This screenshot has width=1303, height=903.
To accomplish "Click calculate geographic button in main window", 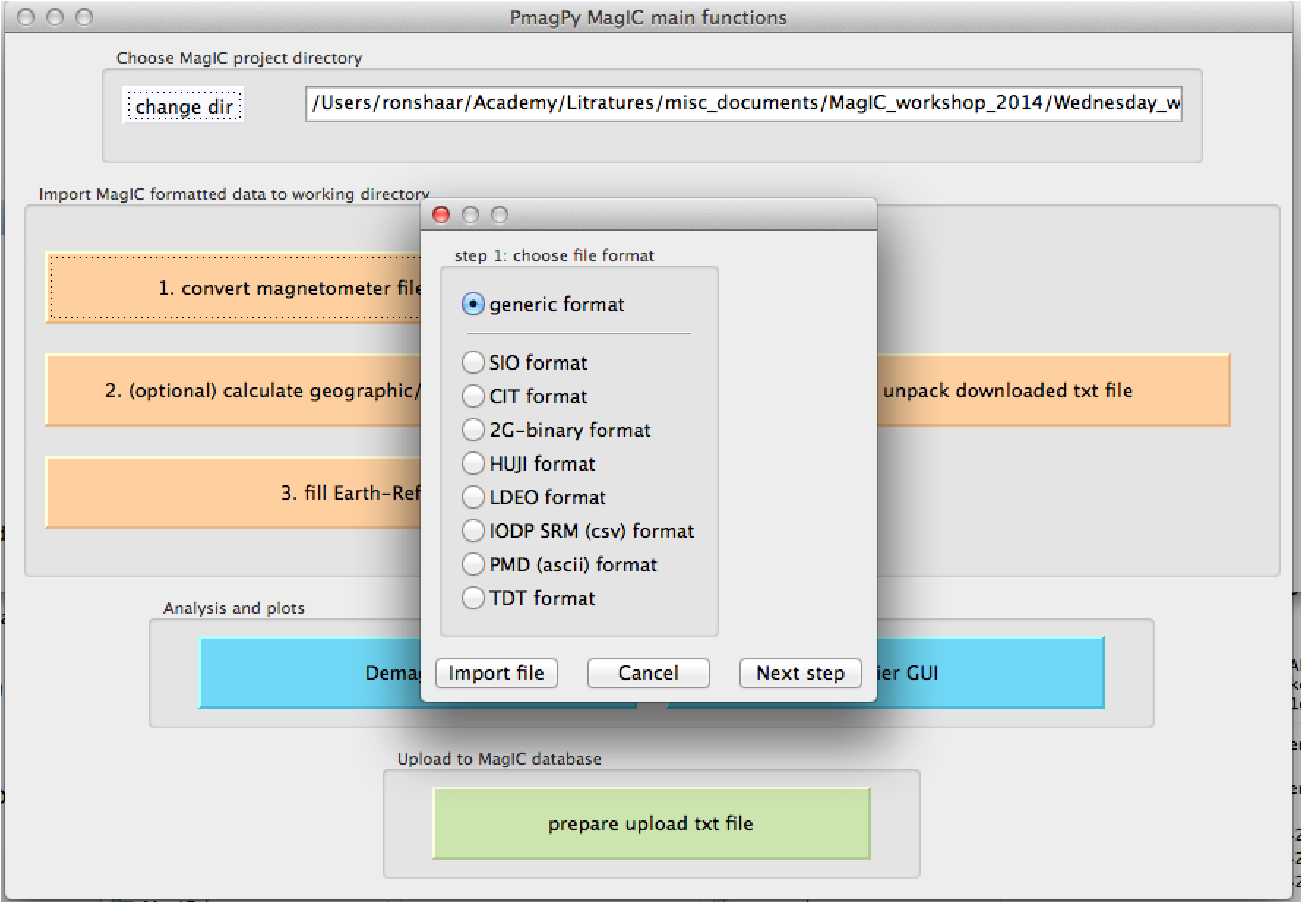I will [x=234, y=390].
